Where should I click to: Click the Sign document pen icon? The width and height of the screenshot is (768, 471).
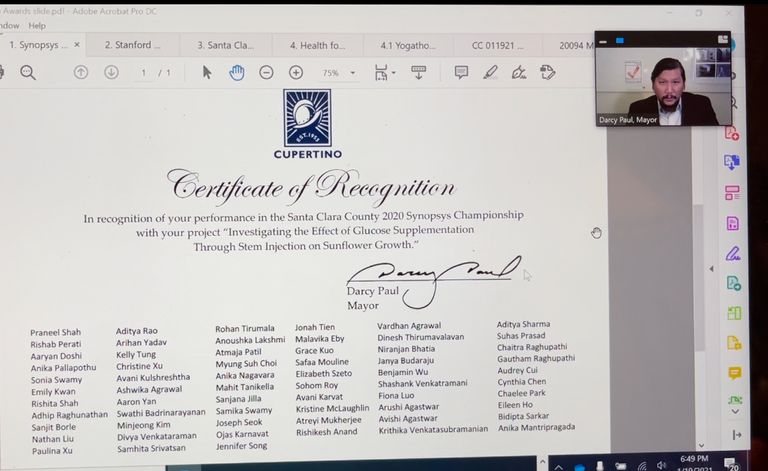[519, 73]
